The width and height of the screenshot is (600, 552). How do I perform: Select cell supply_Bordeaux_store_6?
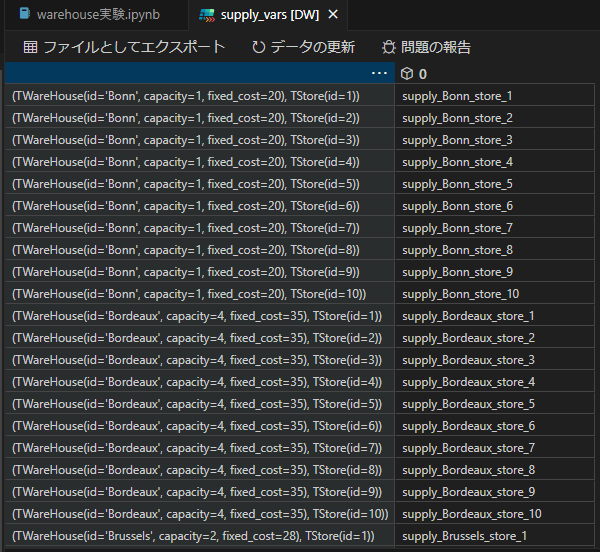[x=494, y=426]
